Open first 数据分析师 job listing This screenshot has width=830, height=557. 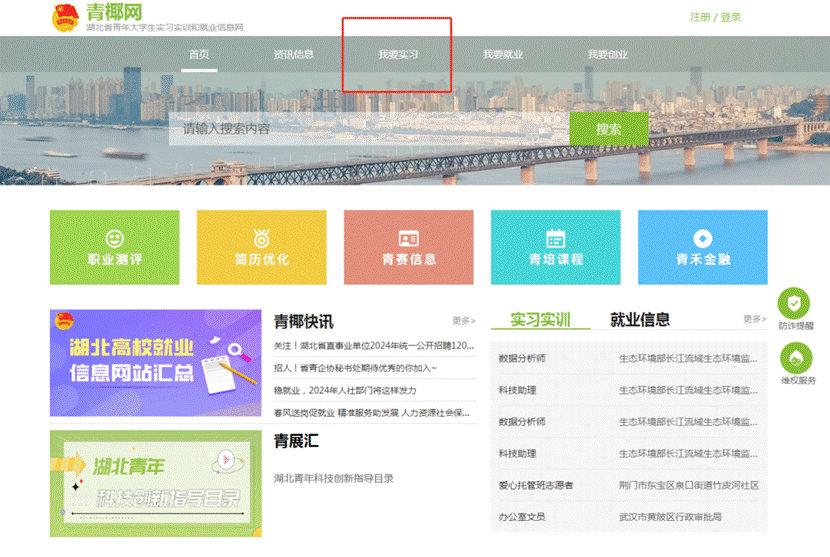pyautogui.click(x=522, y=358)
